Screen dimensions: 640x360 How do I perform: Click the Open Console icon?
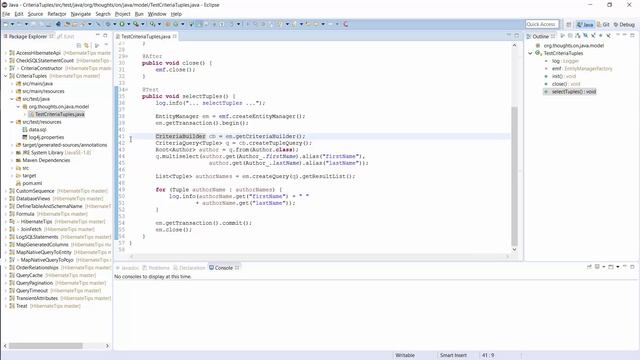[611, 267]
